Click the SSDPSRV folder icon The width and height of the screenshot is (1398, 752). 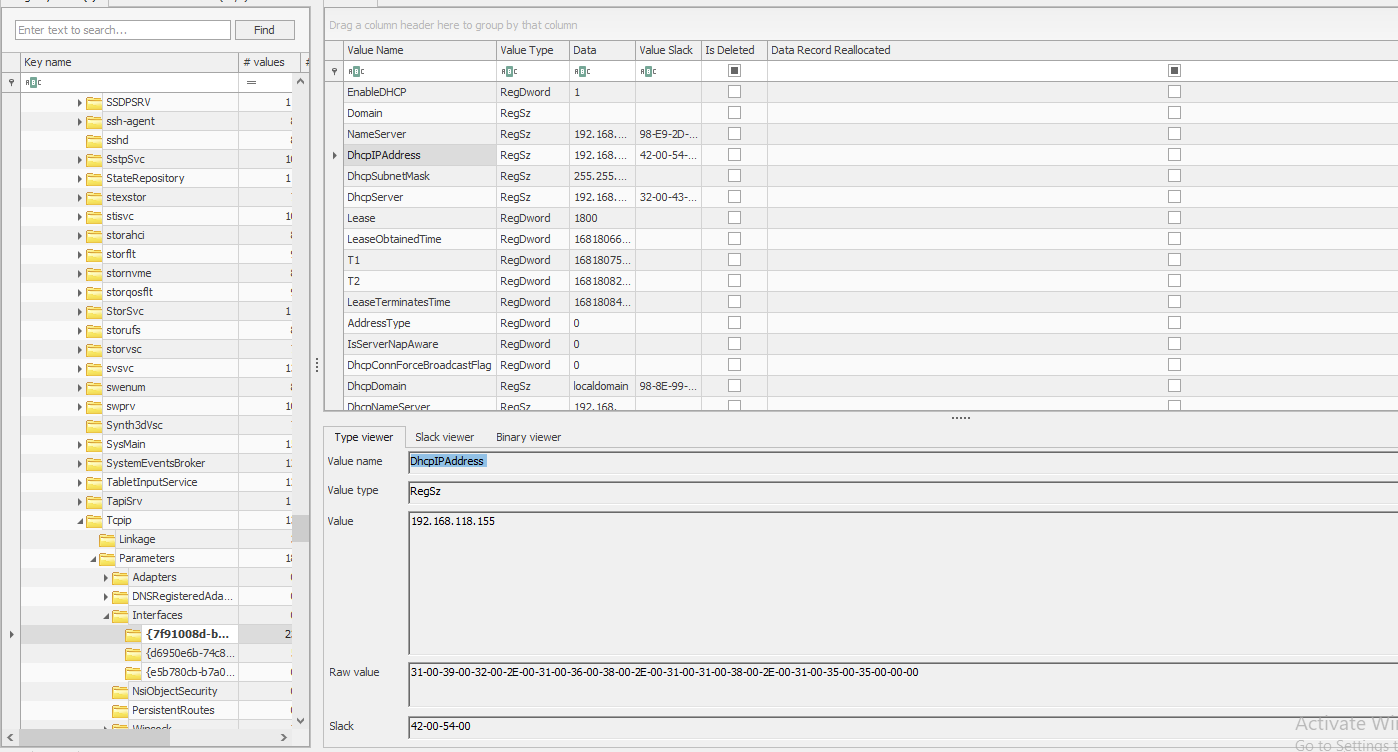click(x=94, y=103)
